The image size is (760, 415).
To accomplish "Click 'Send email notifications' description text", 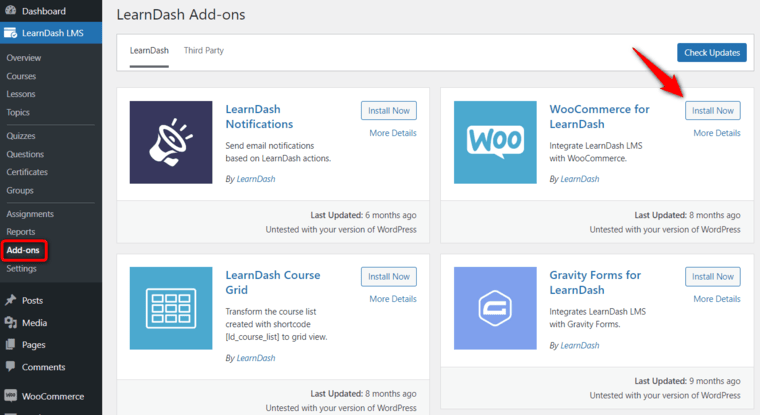I will pyautogui.click(x=278, y=152).
